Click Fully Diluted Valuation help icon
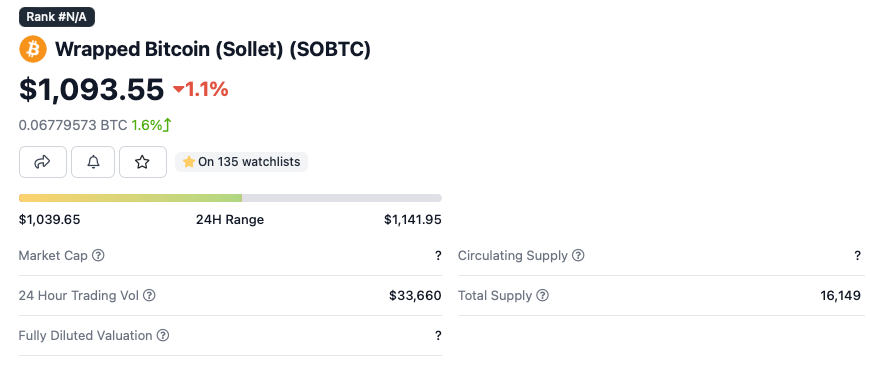Screen dimensions: 888x383 [x=163, y=335]
